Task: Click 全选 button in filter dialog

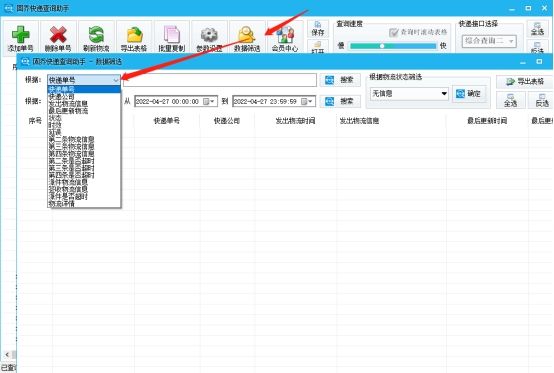Action: (x=511, y=101)
